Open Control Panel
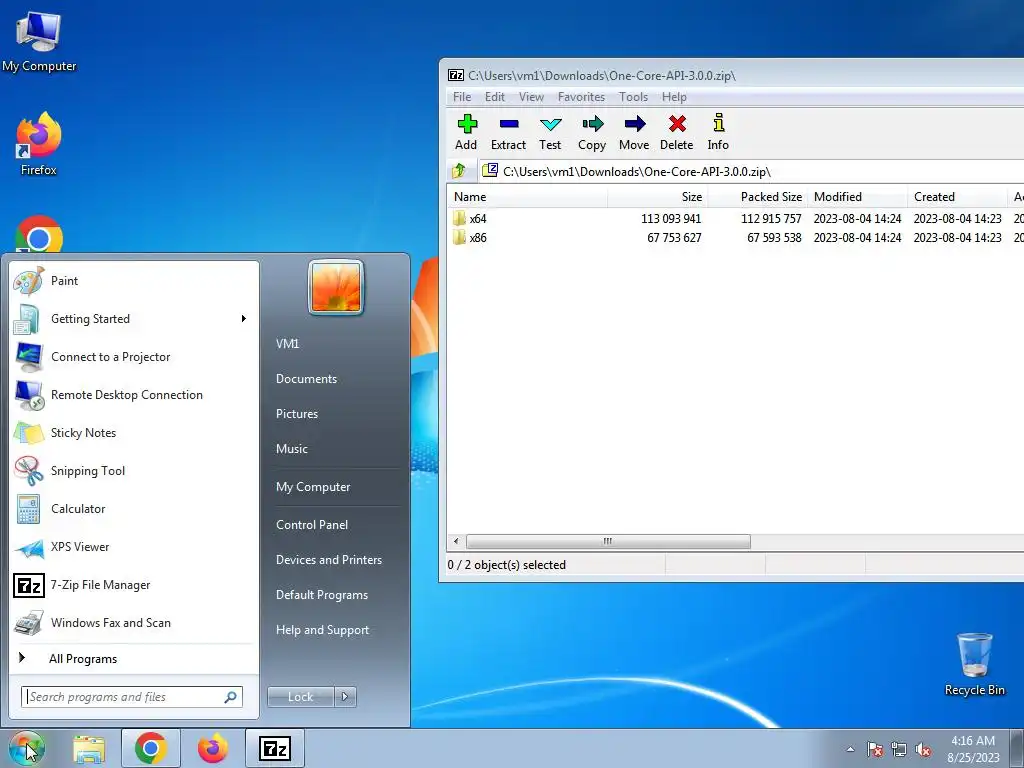The height and width of the screenshot is (768, 1024). 312,525
